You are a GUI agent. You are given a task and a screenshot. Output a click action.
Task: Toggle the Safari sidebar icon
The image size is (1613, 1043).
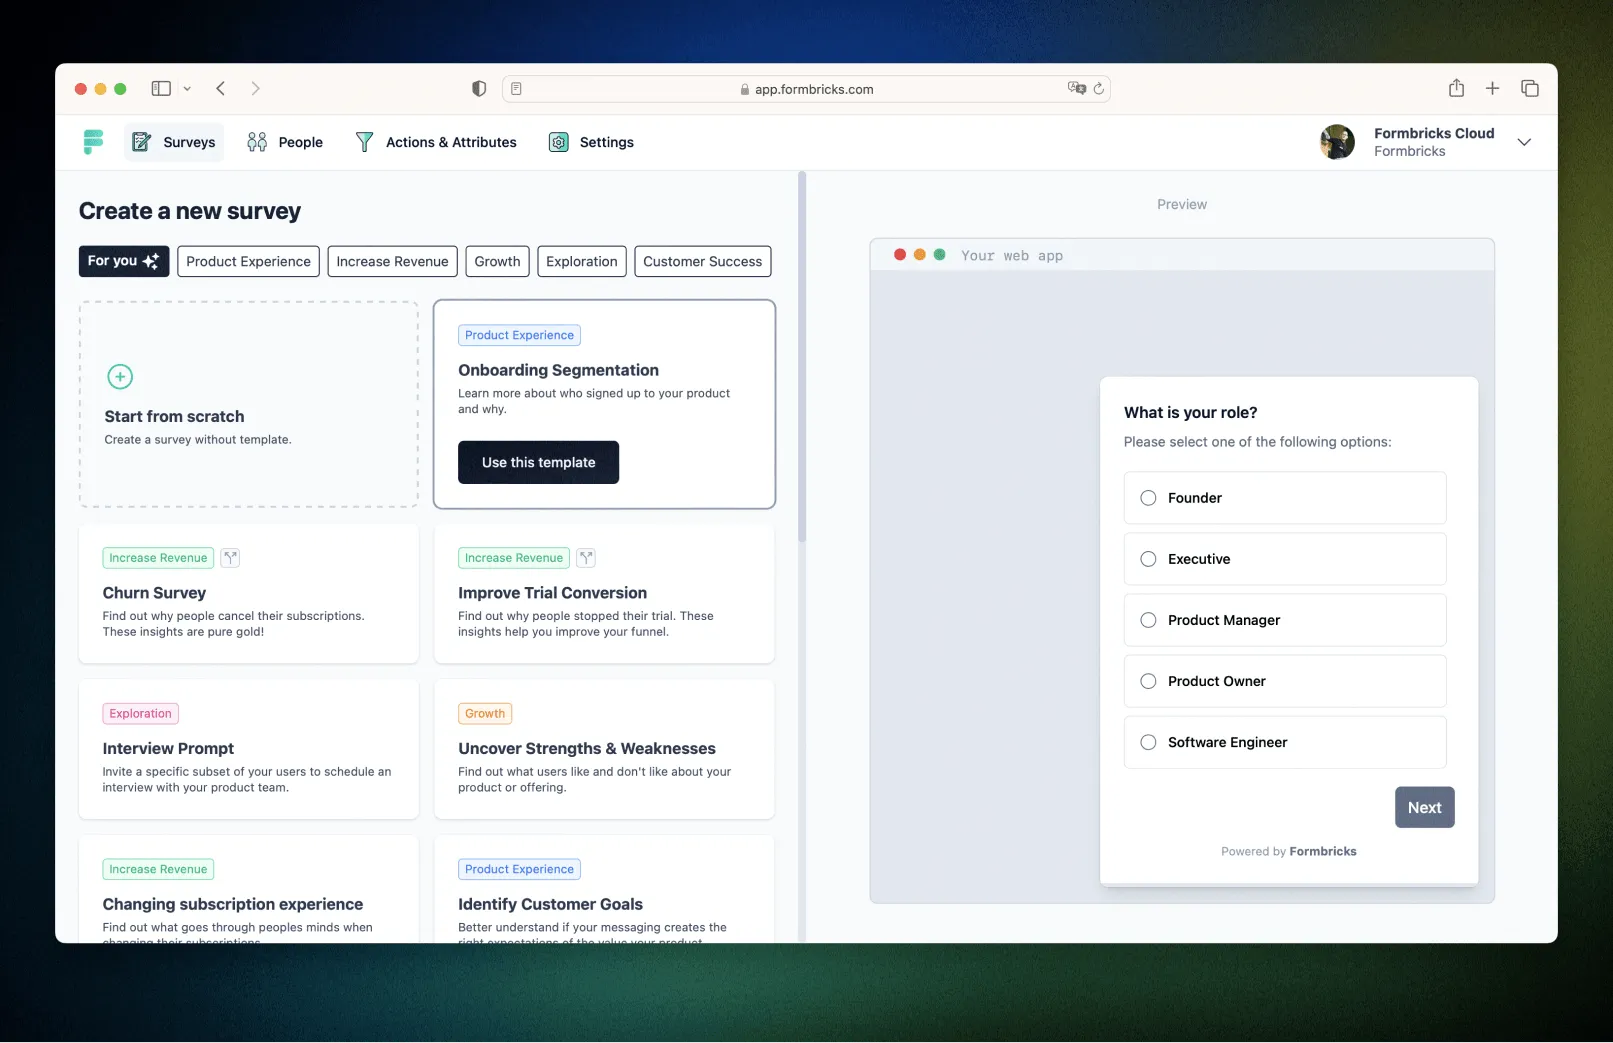coord(161,88)
